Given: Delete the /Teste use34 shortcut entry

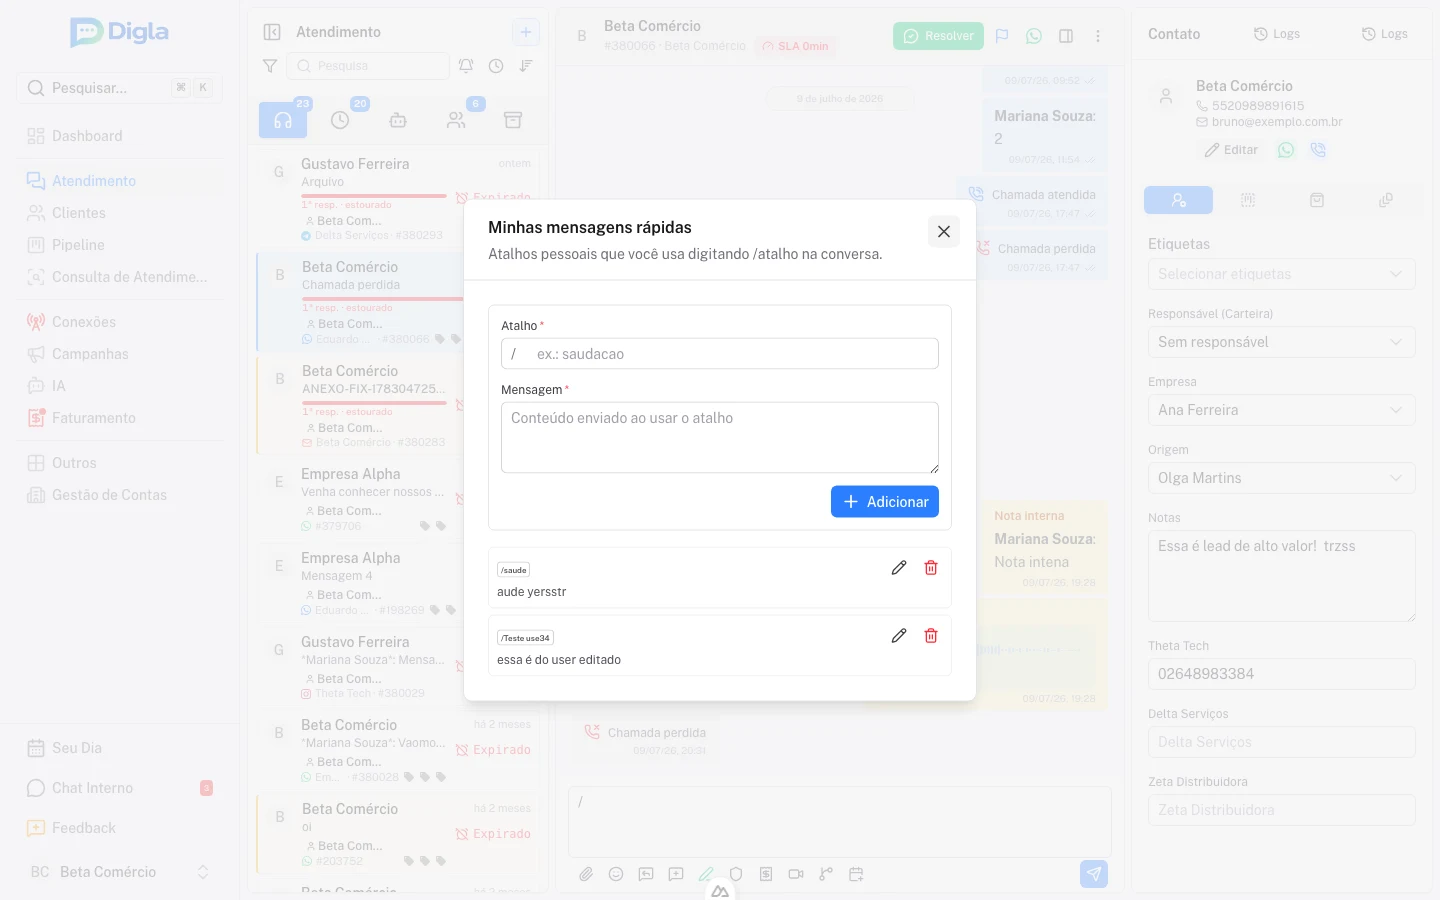Looking at the screenshot, I should [x=931, y=636].
